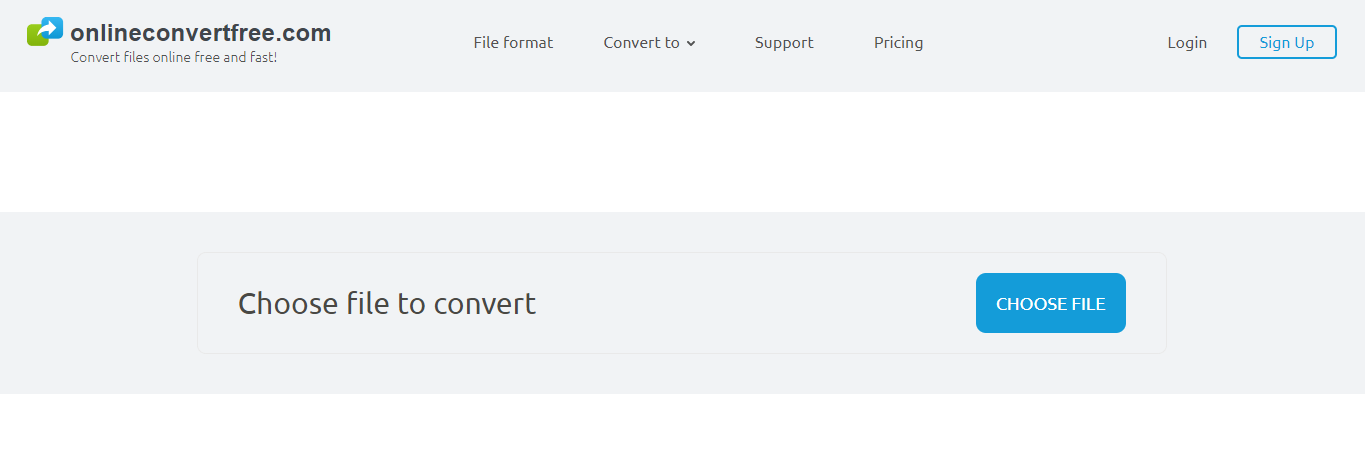1365x461 pixels.
Task: Click the white blank area above the upload section
Action: click(x=682, y=152)
